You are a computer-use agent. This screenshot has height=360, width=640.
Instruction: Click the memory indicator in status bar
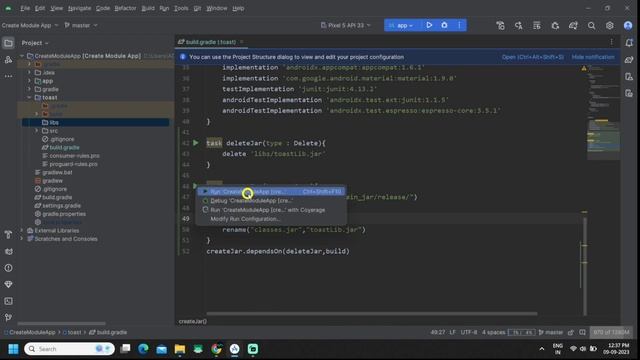click(611, 332)
